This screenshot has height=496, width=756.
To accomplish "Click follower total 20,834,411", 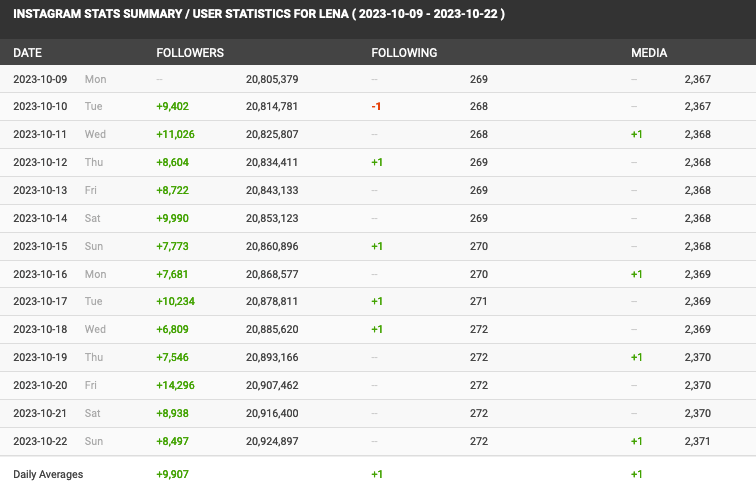I will point(272,162).
